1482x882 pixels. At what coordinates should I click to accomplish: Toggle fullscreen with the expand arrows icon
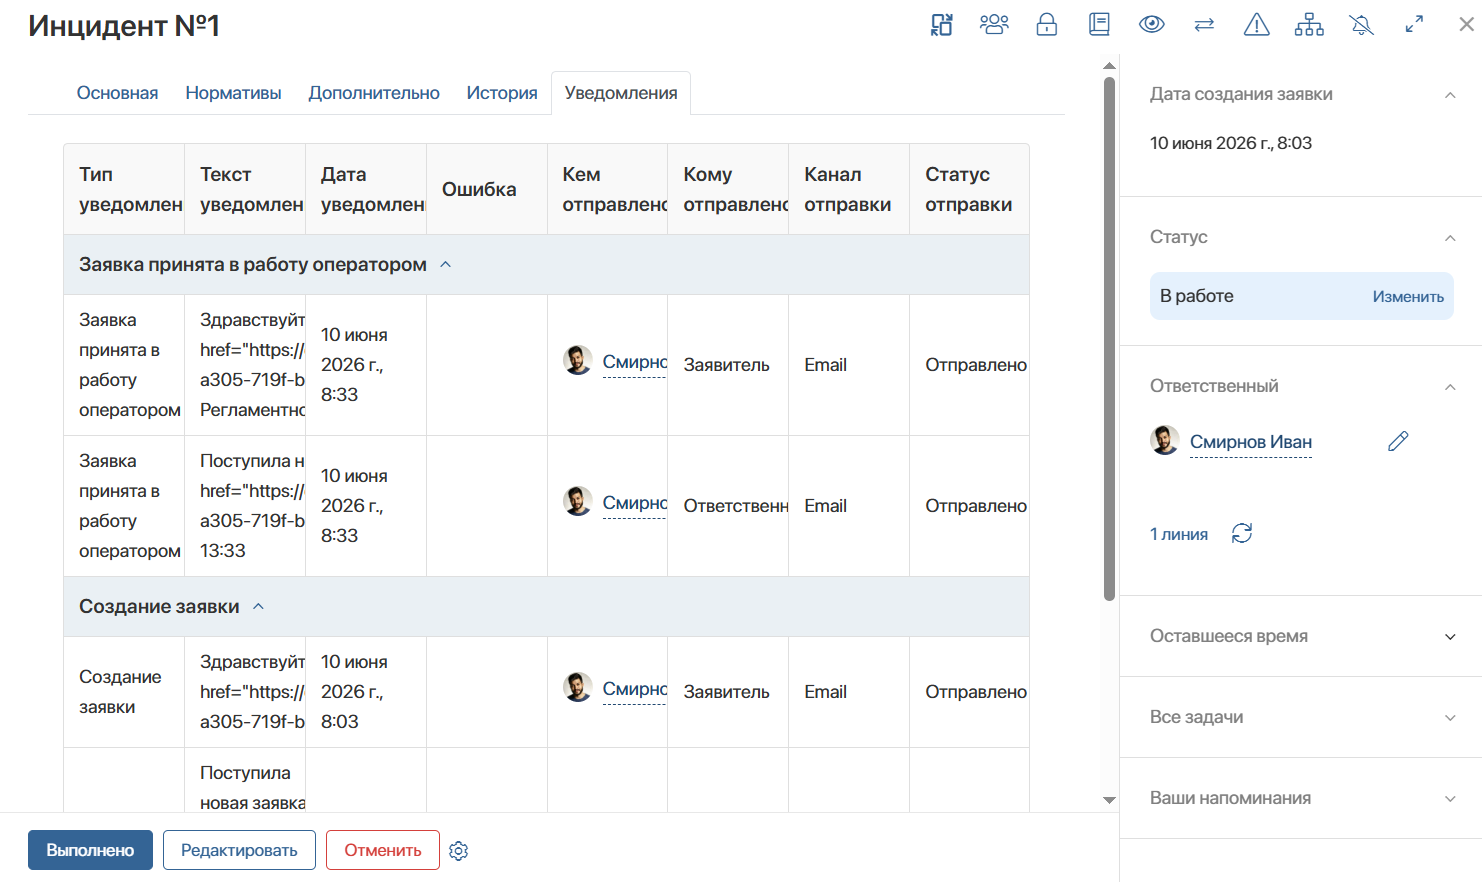[1414, 25]
